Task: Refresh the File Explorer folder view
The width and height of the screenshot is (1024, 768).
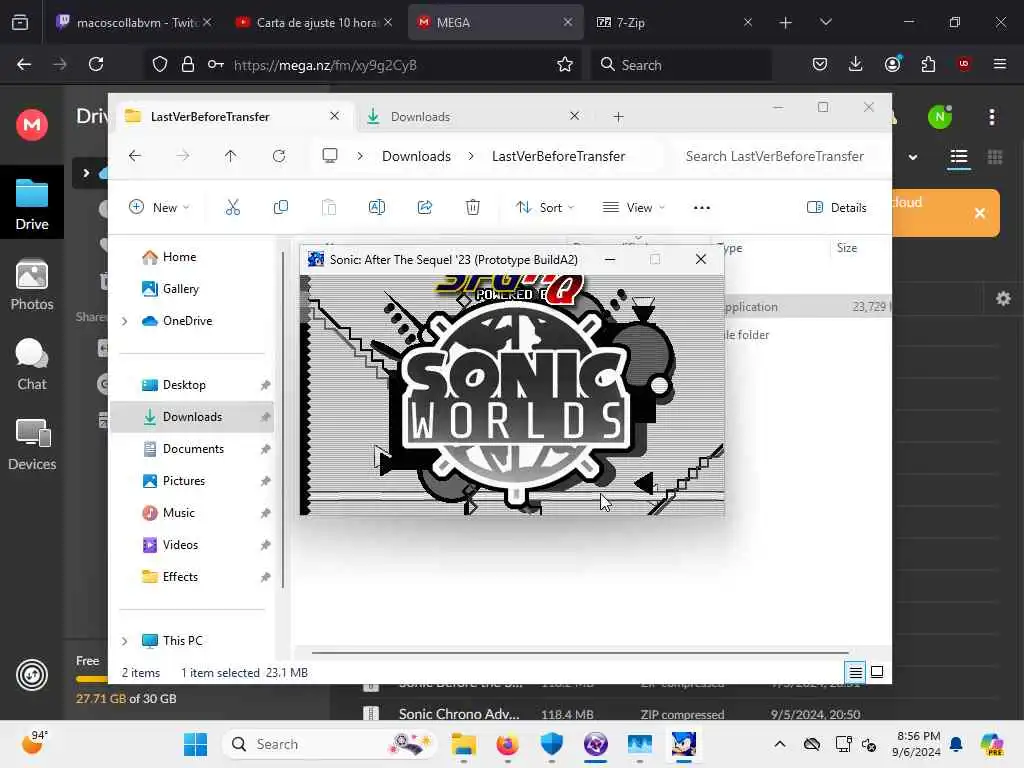Action: [279, 156]
